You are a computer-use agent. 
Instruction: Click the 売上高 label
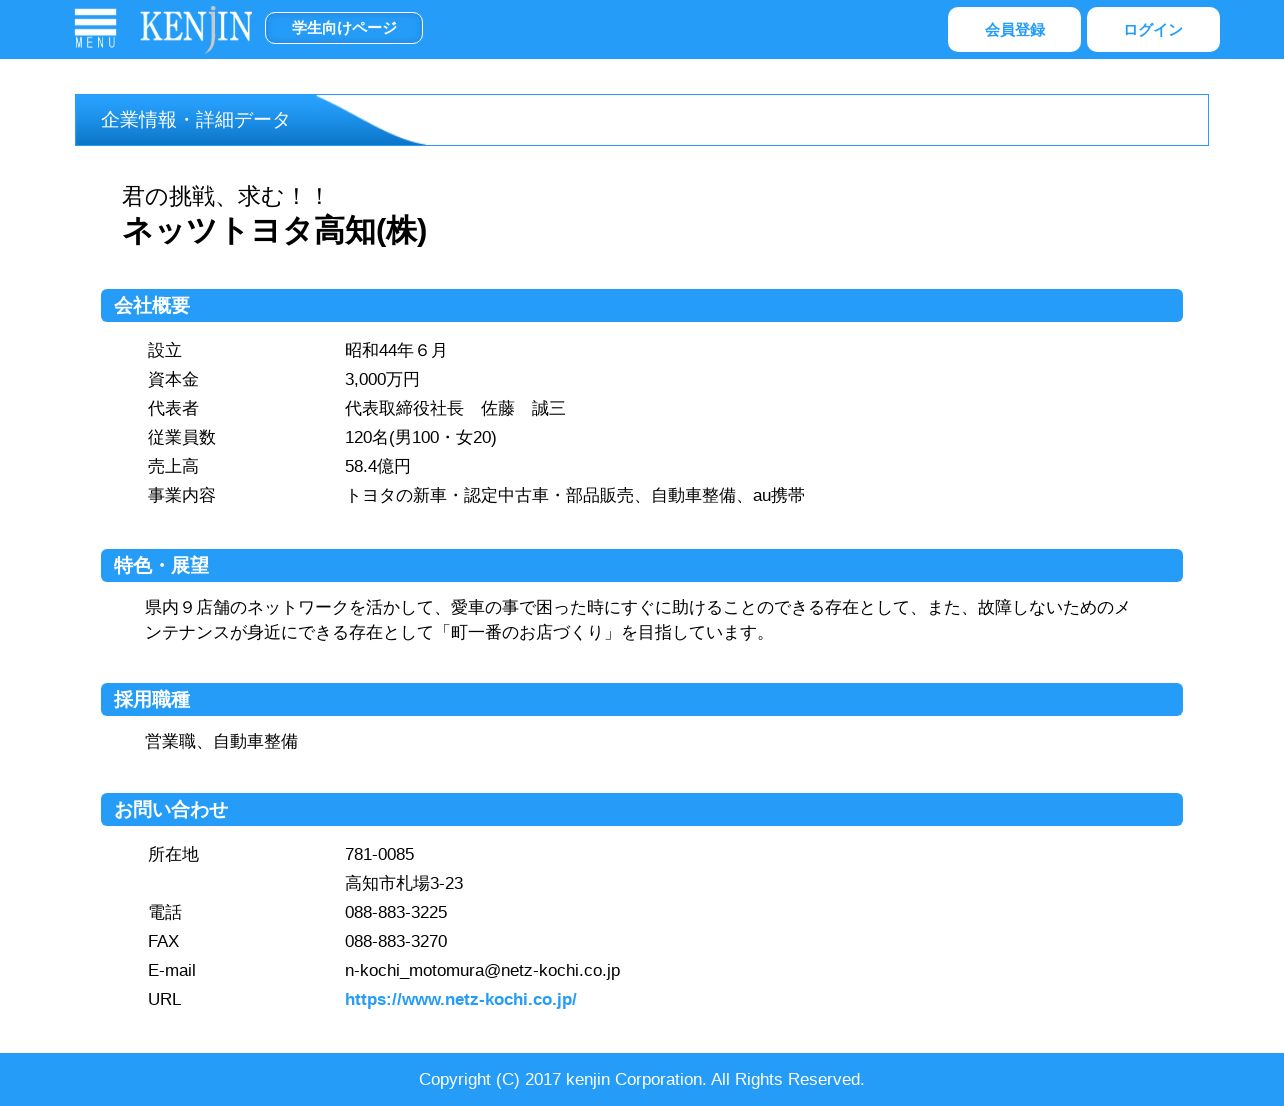tap(173, 466)
